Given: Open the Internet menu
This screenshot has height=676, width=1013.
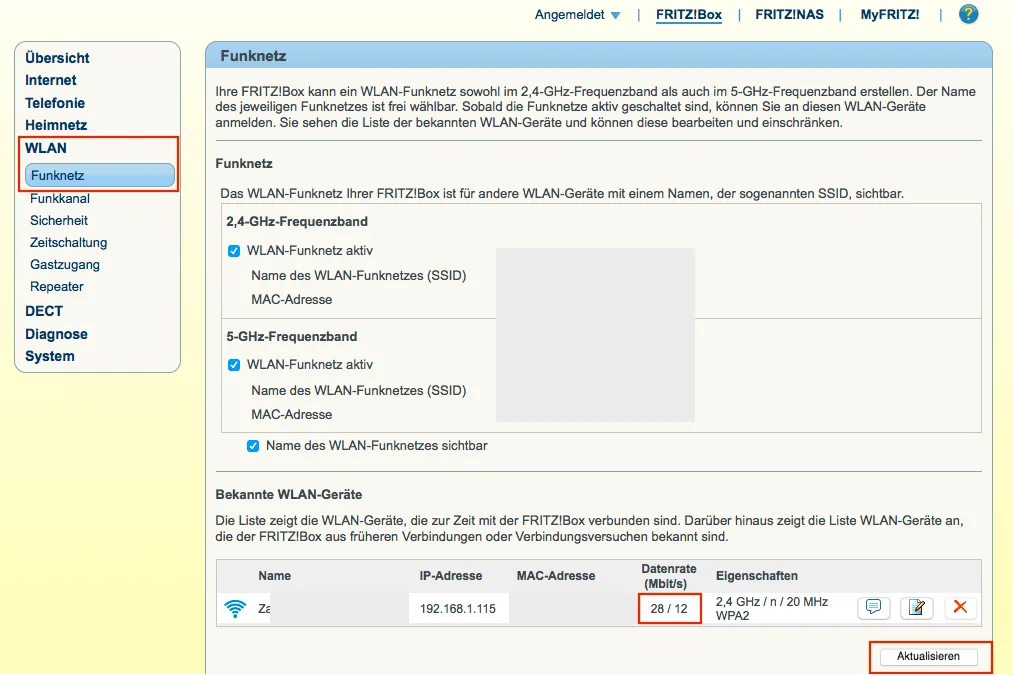Looking at the screenshot, I should pyautogui.click(x=50, y=80).
